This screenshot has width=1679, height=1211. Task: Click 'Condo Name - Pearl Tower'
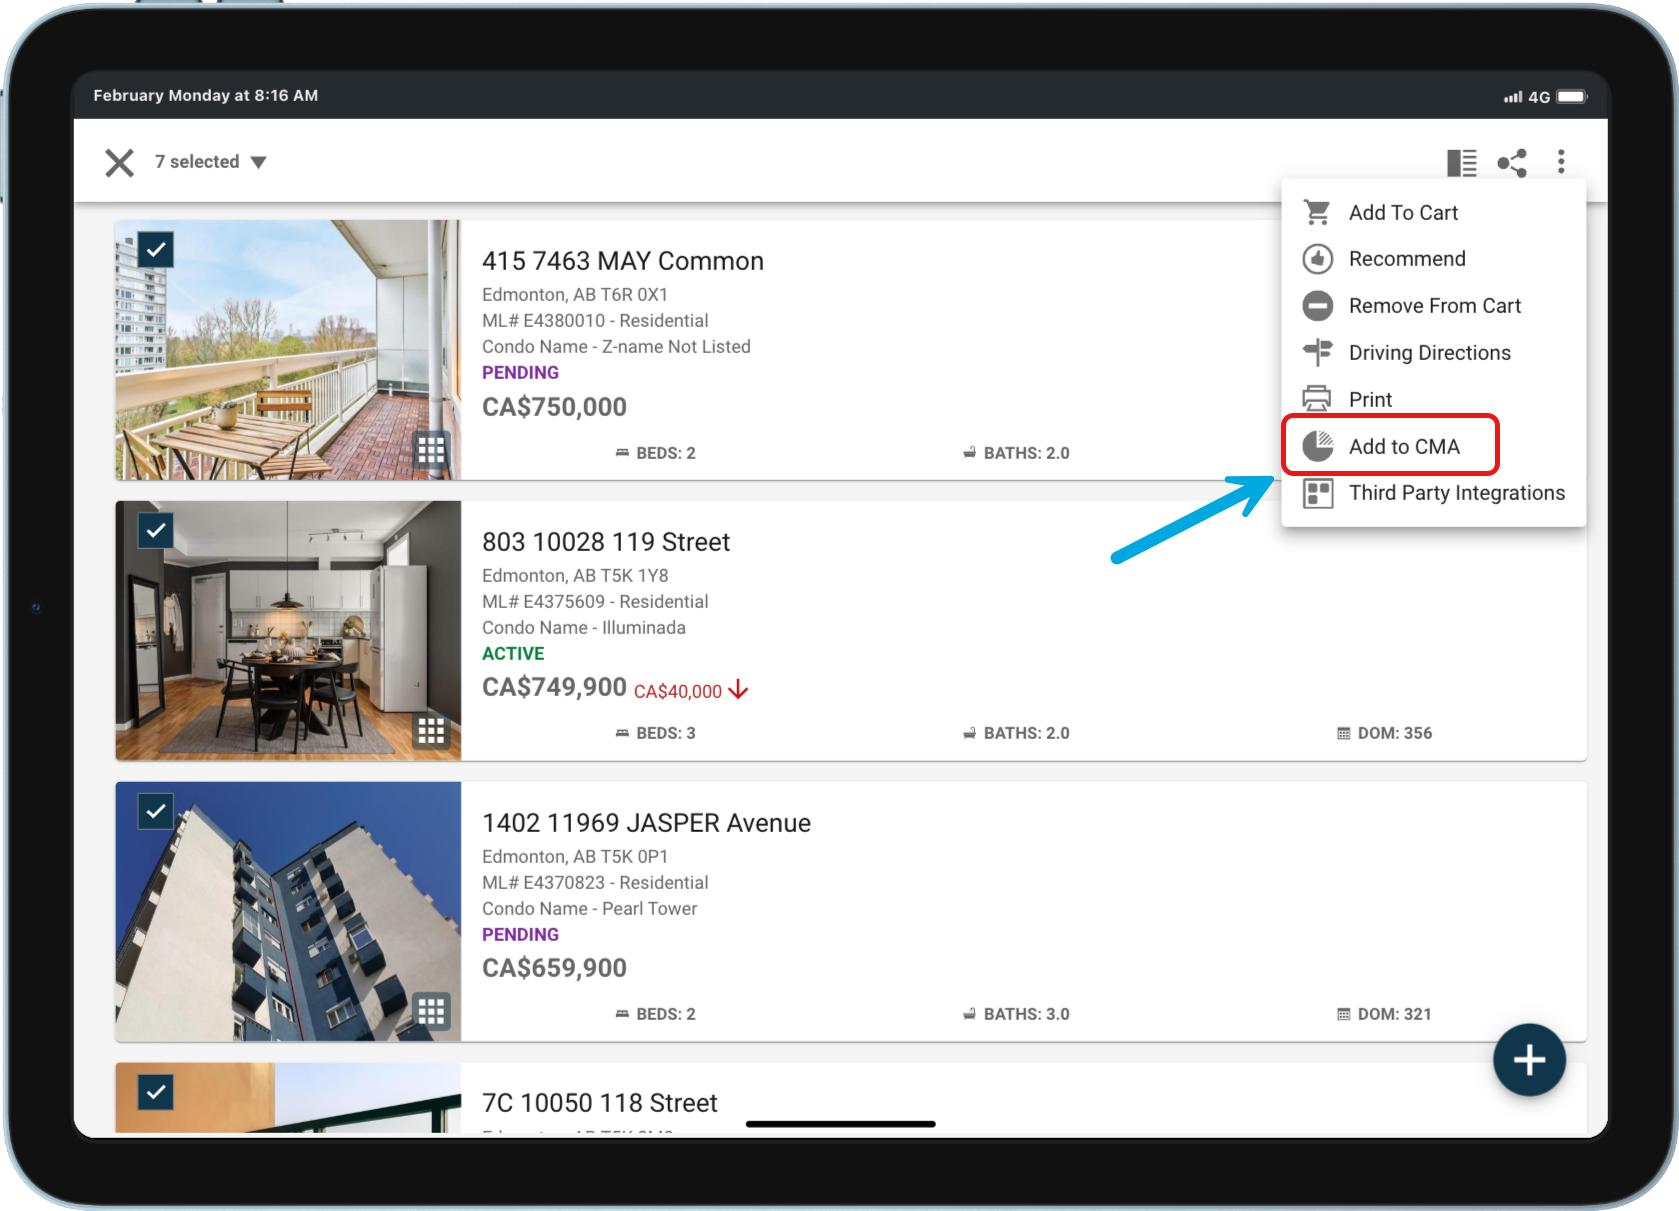590,909
